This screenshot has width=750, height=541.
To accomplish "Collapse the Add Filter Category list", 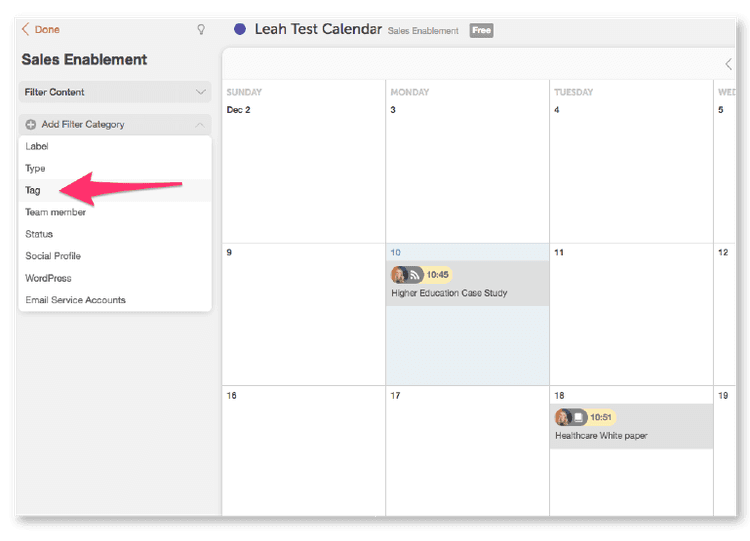I will [200, 125].
